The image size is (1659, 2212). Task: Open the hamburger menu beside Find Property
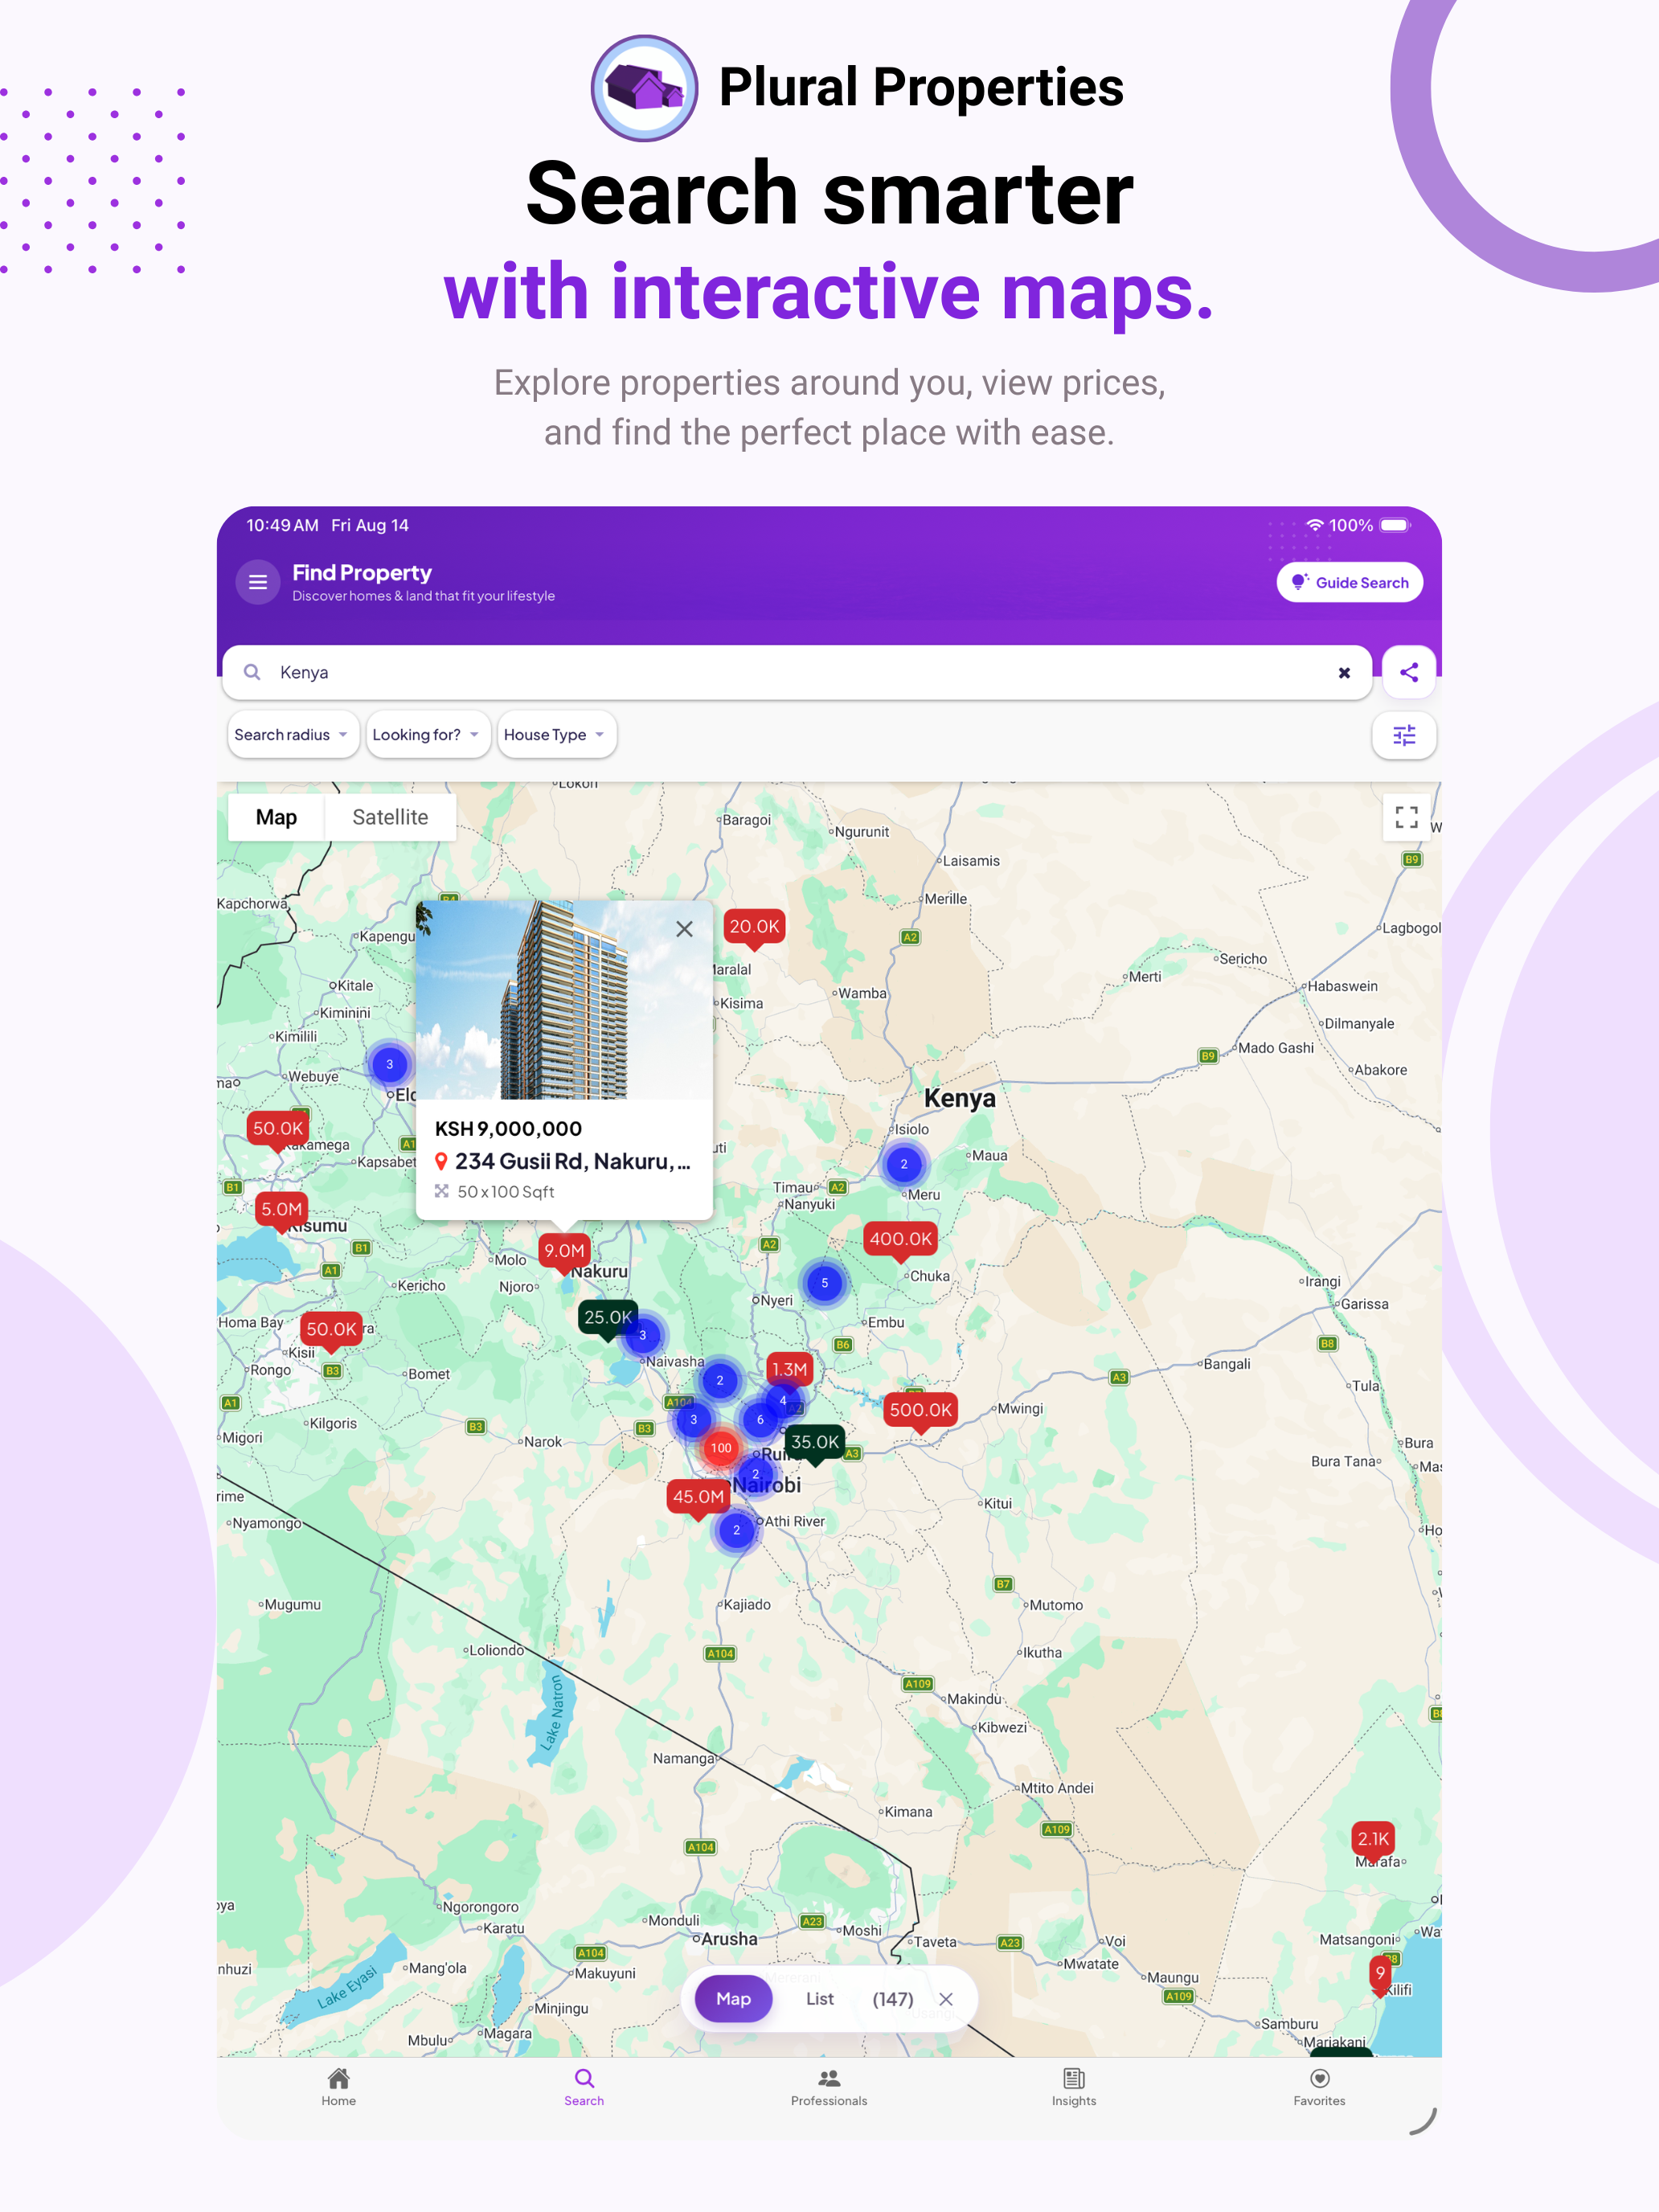(x=257, y=582)
